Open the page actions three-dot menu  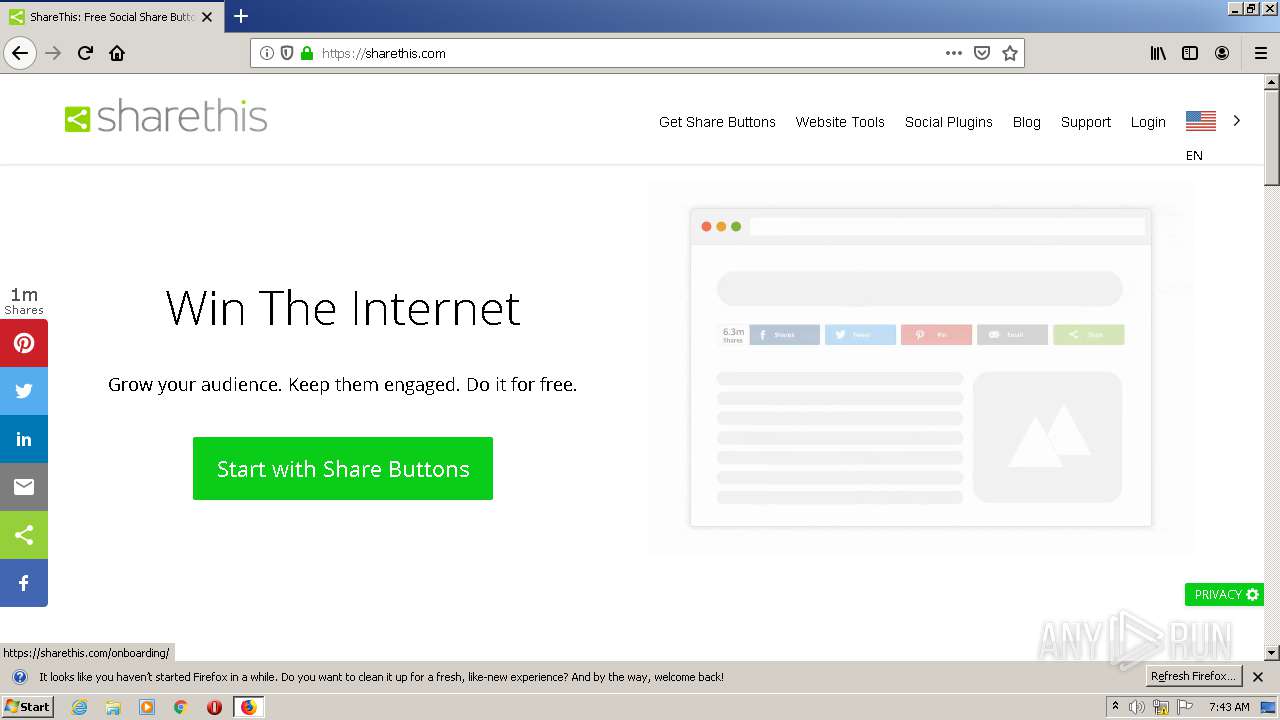coord(954,53)
